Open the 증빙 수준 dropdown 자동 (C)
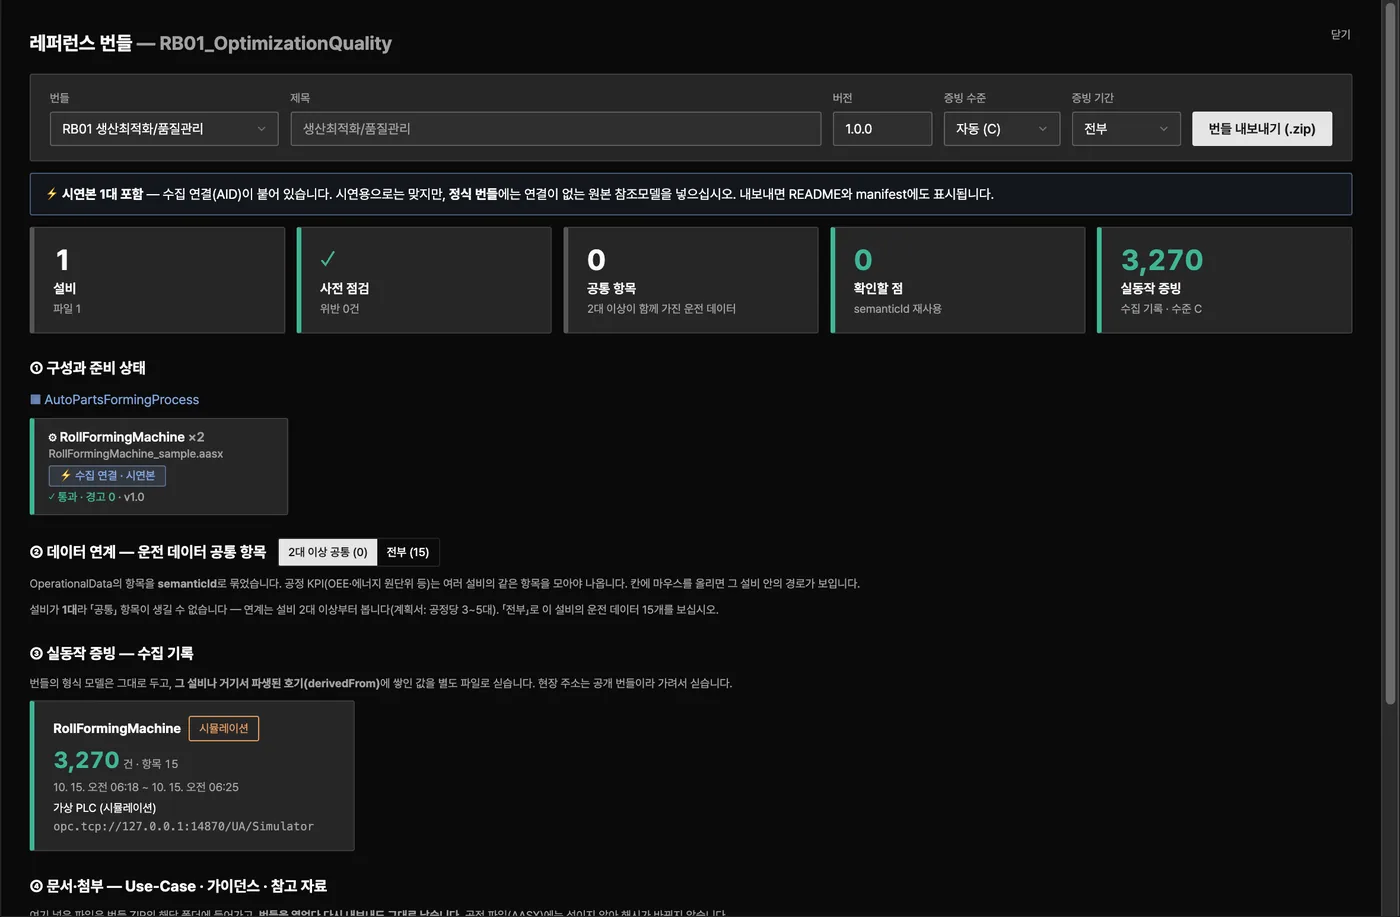Screen dimensions: 1400x917 [1001, 129]
